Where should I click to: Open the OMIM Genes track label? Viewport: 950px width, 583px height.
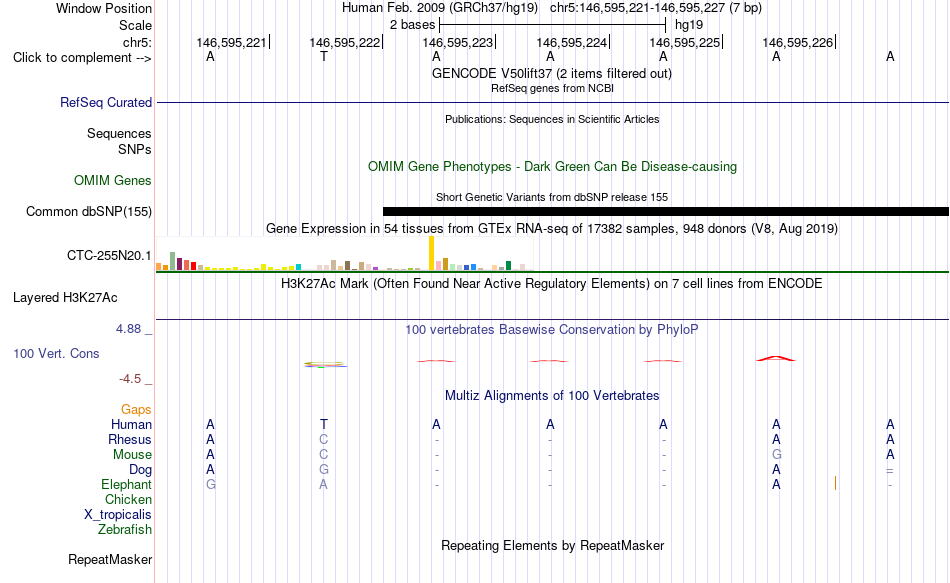click(x=113, y=181)
